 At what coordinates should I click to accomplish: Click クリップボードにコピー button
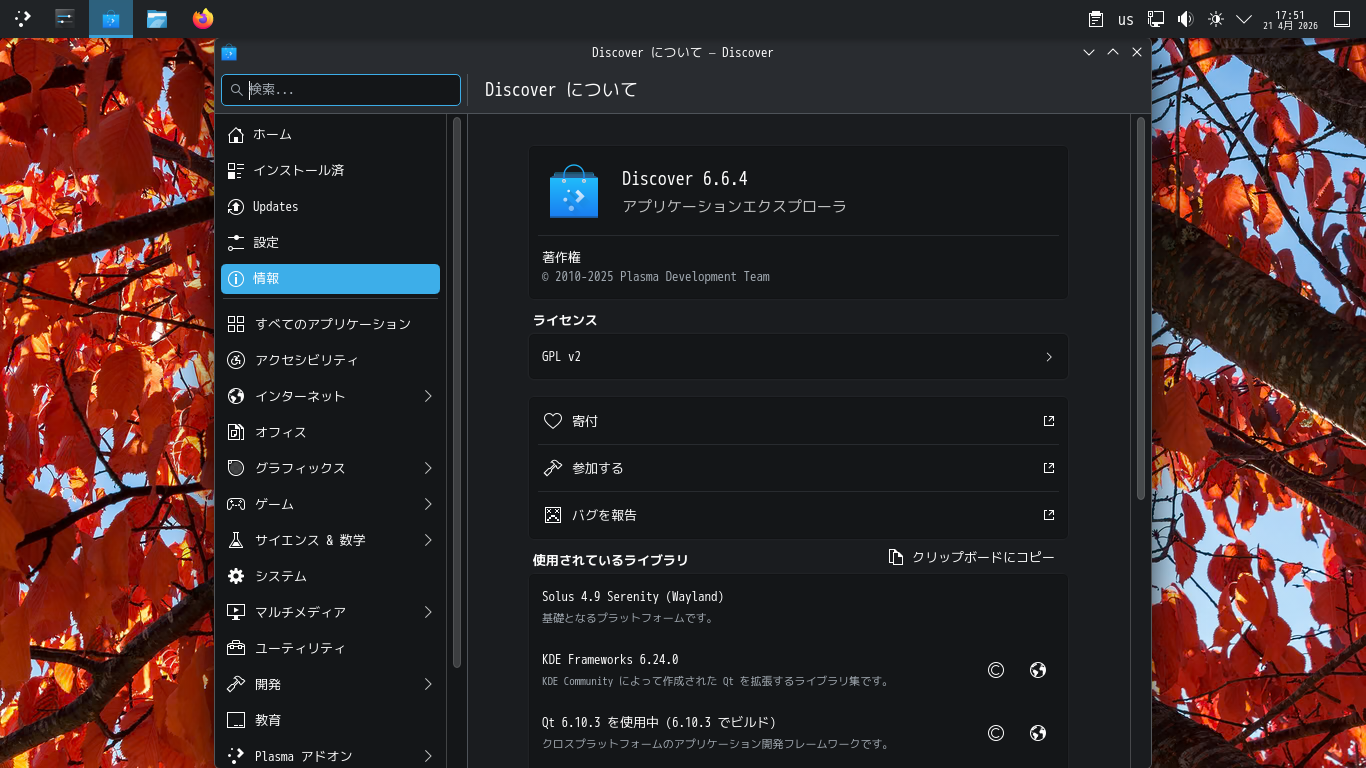[x=971, y=557]
